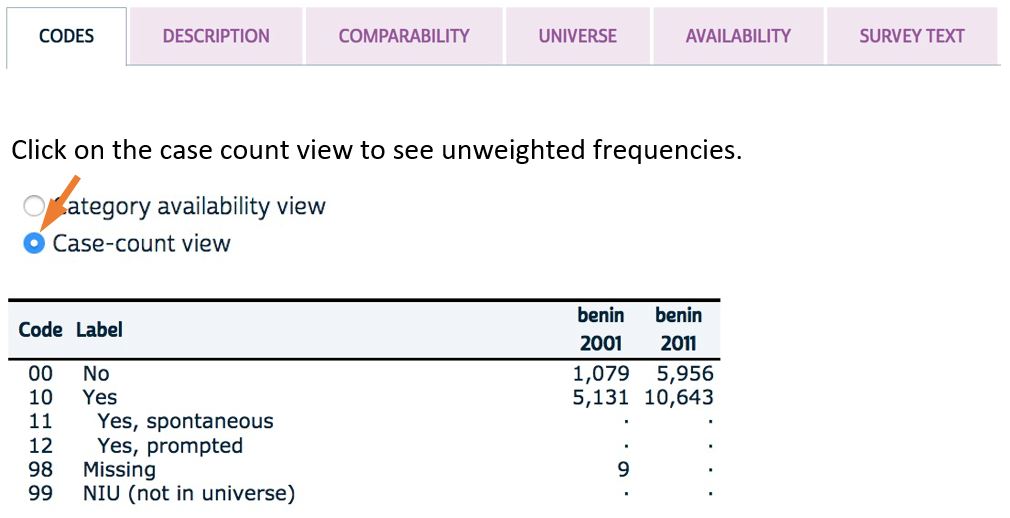This screenshot has width=1010, height=518.
Task: Select the Missing row label
Action: coord(119,469)
